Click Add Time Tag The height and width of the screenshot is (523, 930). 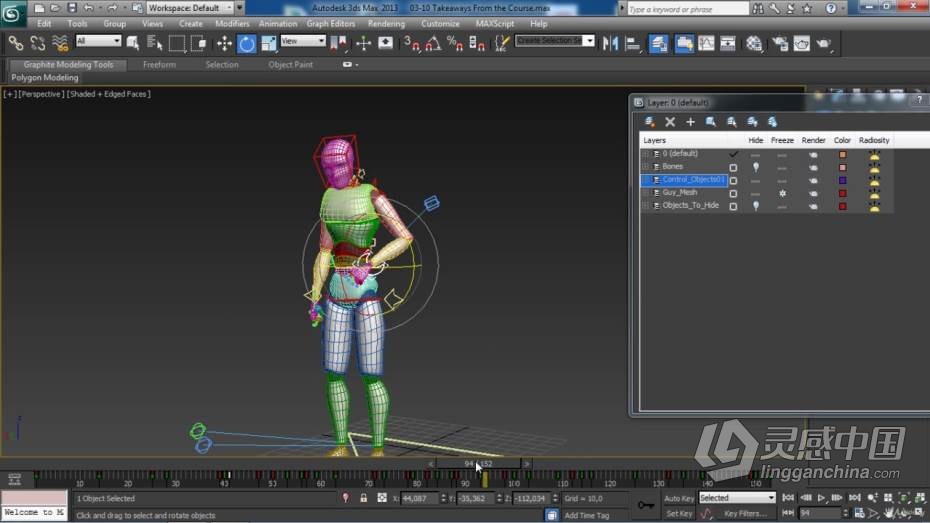587,515
